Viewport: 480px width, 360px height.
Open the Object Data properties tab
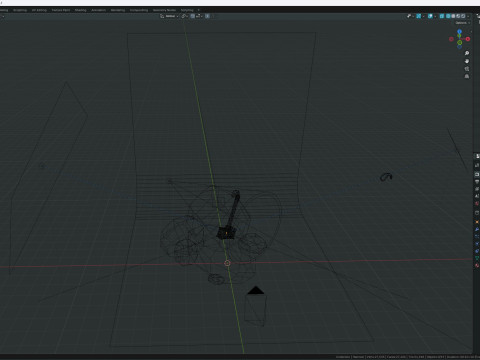(477, 258)
